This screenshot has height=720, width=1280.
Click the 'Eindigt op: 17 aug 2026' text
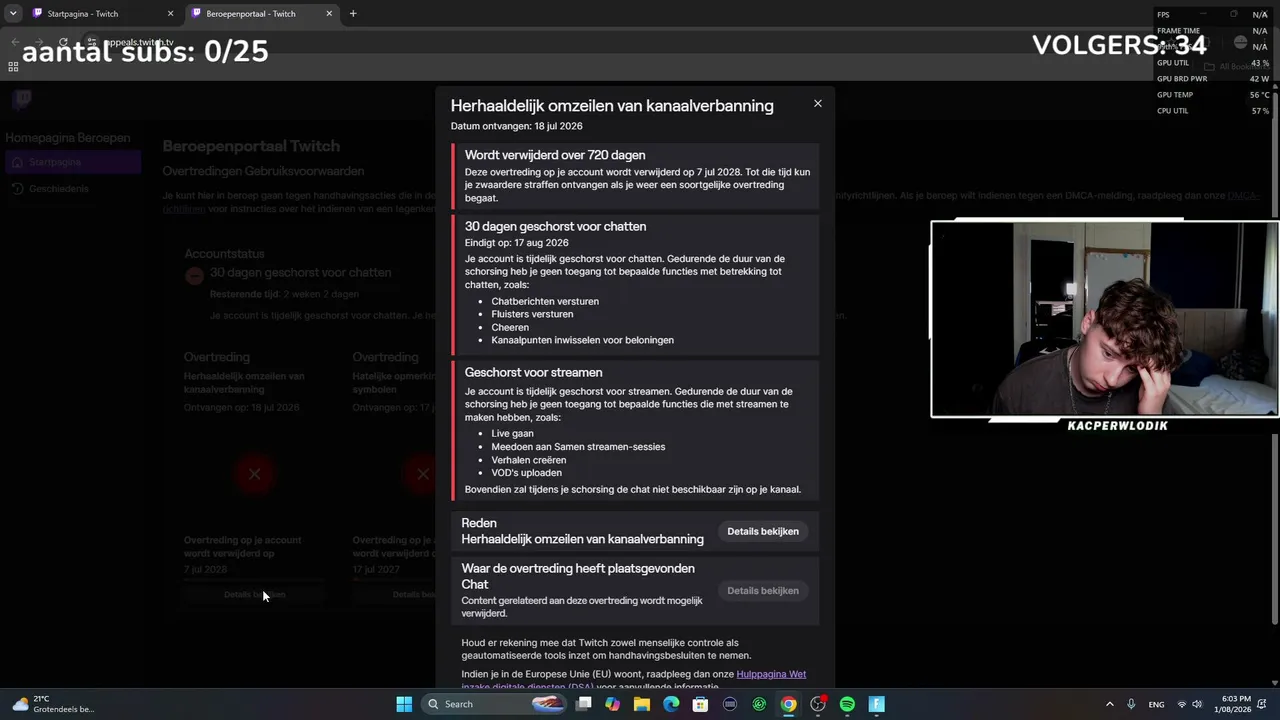(516, 243)
